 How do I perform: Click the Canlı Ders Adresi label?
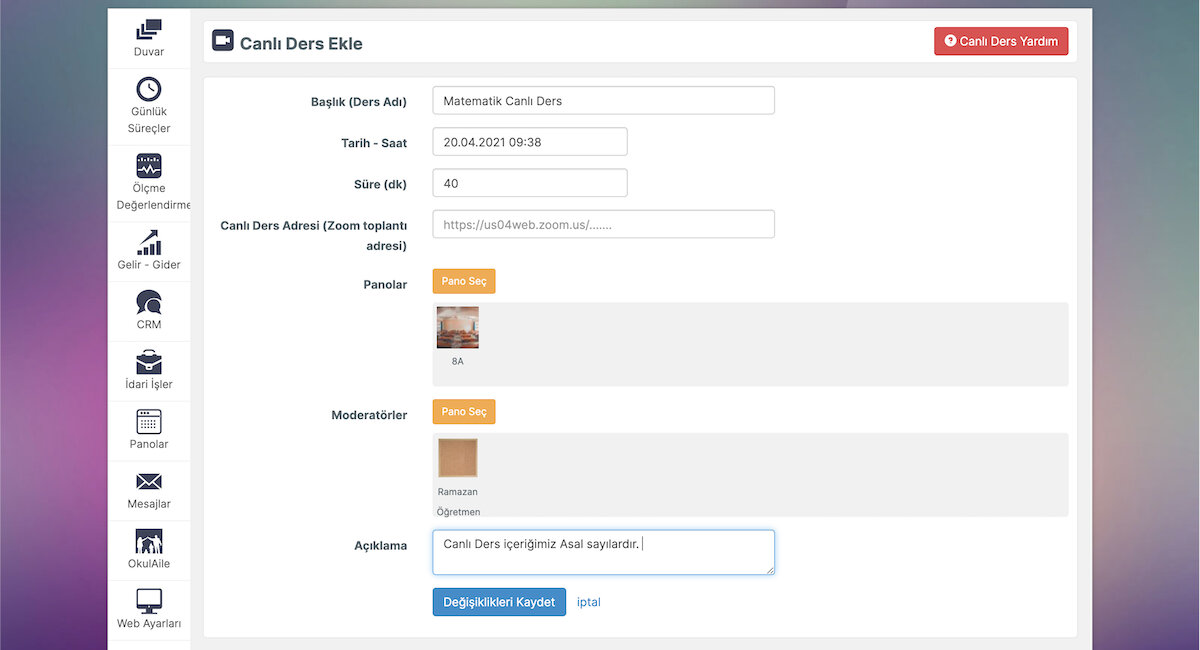[x=314, y=235]
